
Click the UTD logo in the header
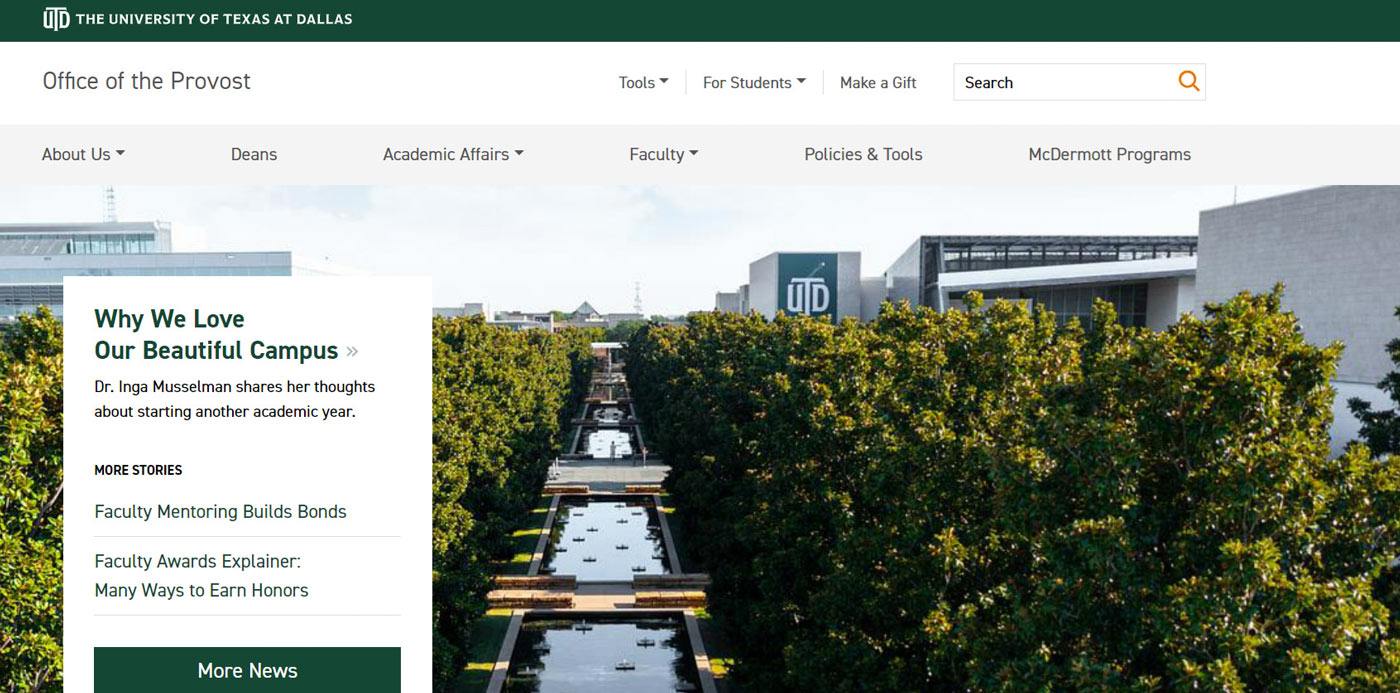tap(56, 19)
